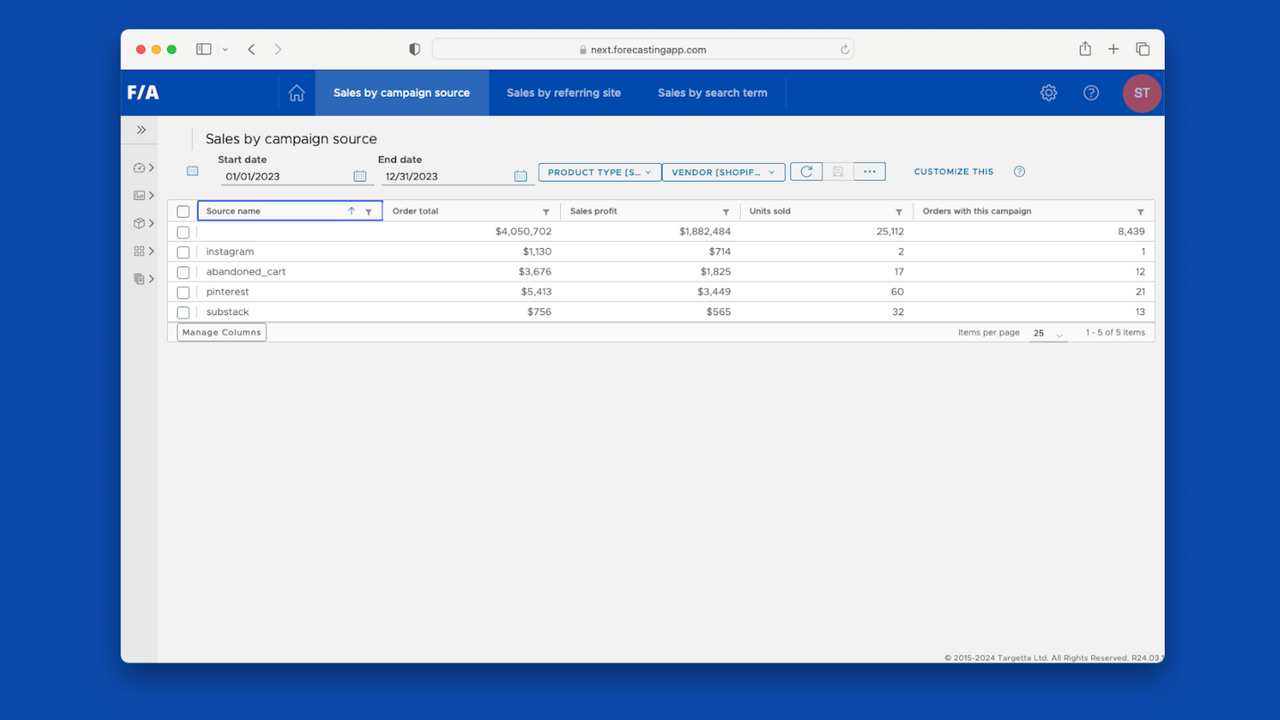
Task: Check the instagram row checkbox
Action: pyautogui.click(x=183, y=252)
